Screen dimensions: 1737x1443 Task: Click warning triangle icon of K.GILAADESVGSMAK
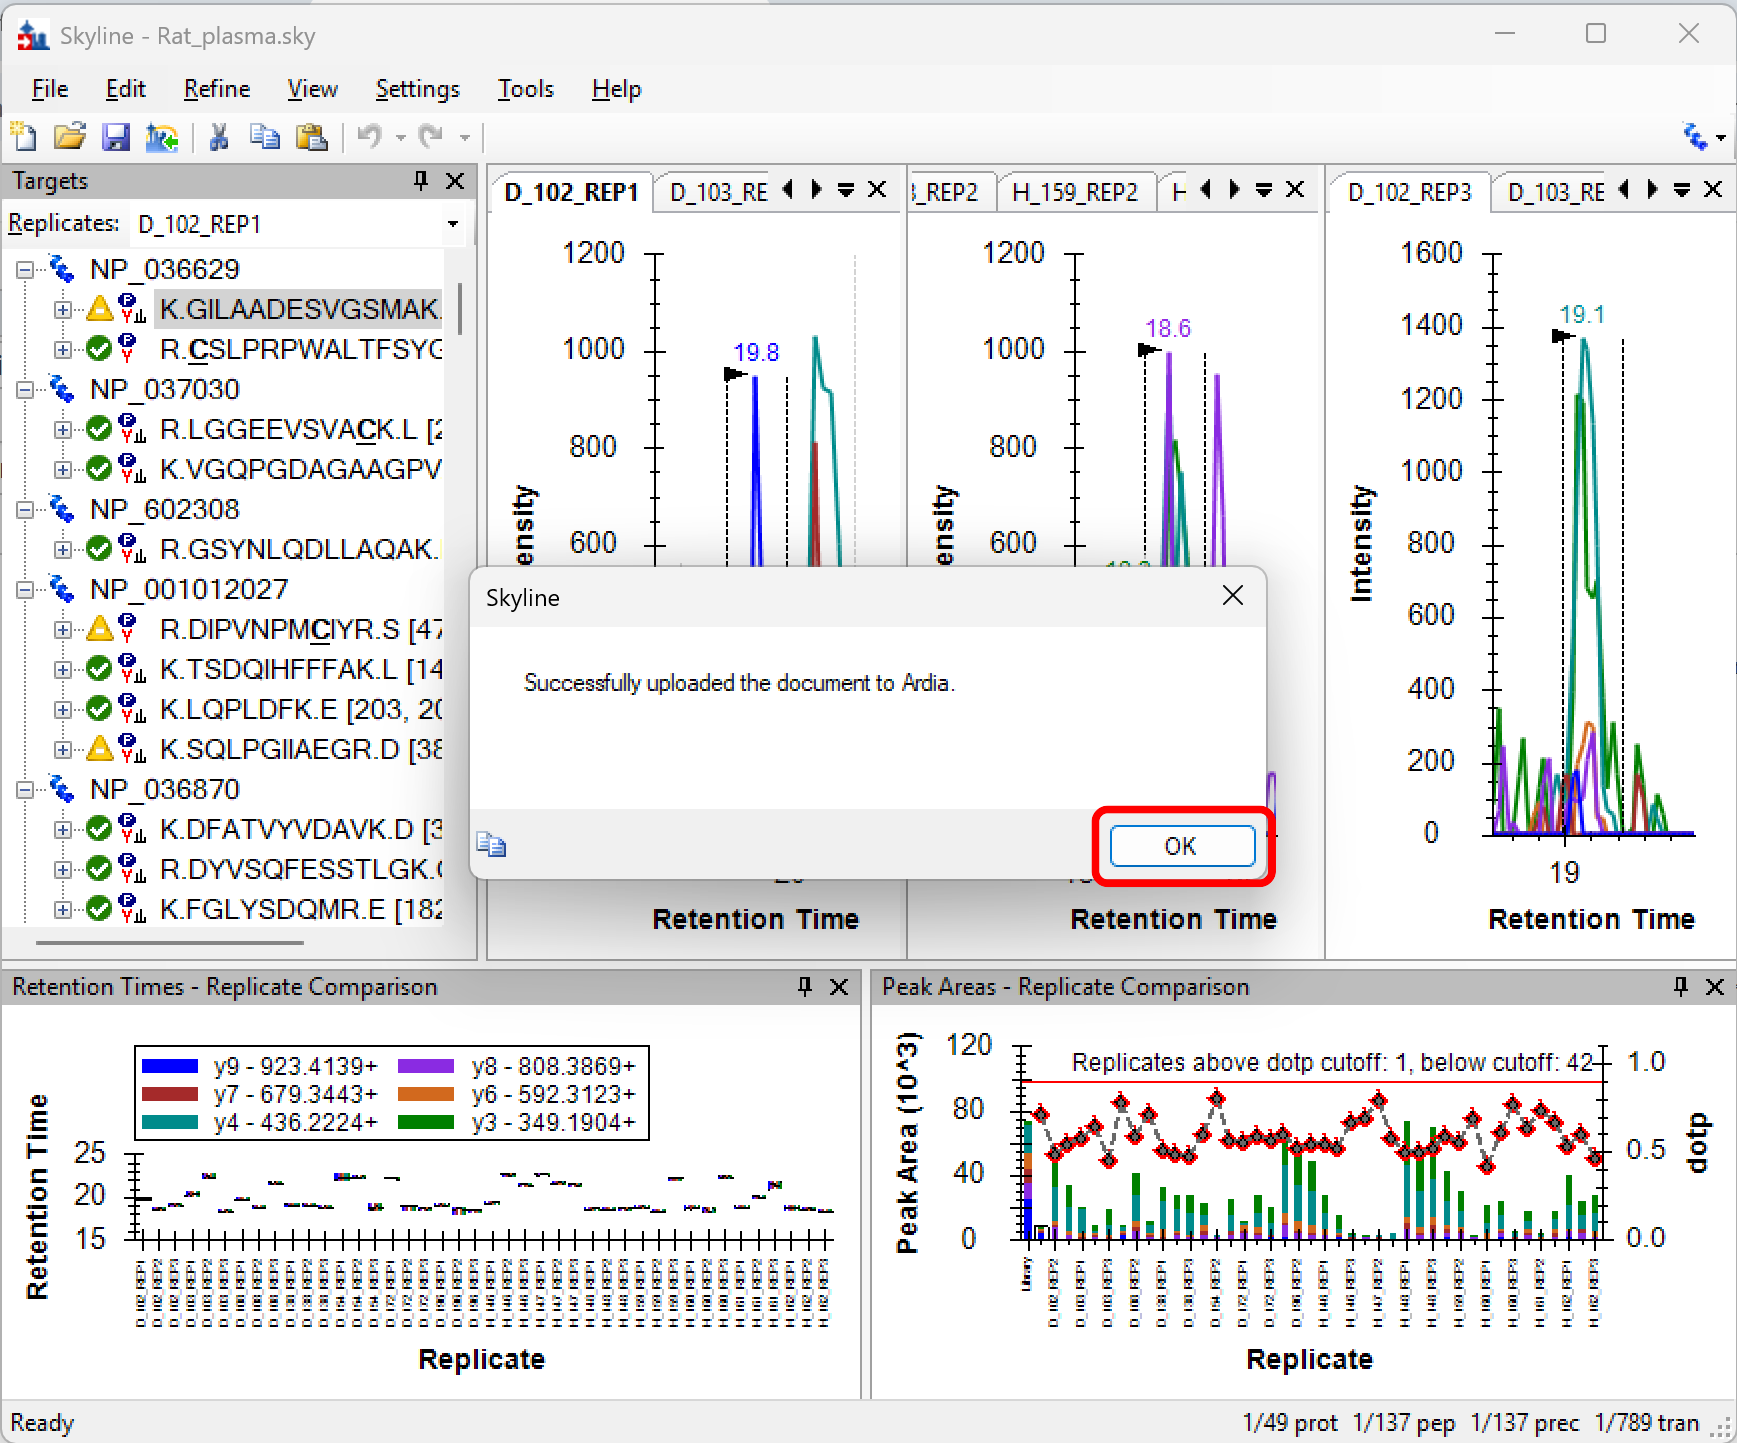click(99, 308)
